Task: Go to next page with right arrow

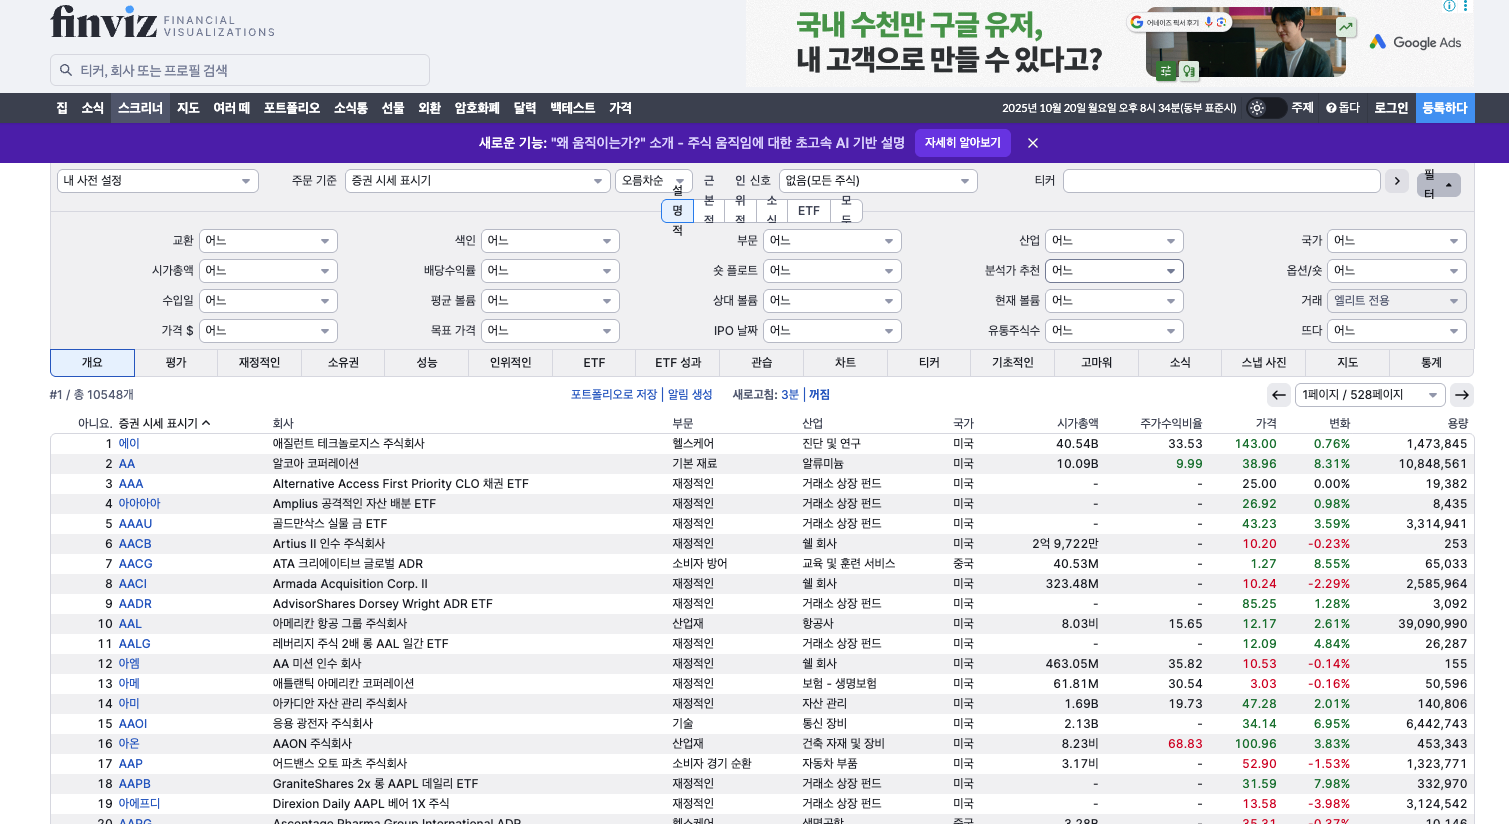Action: 1462,395
